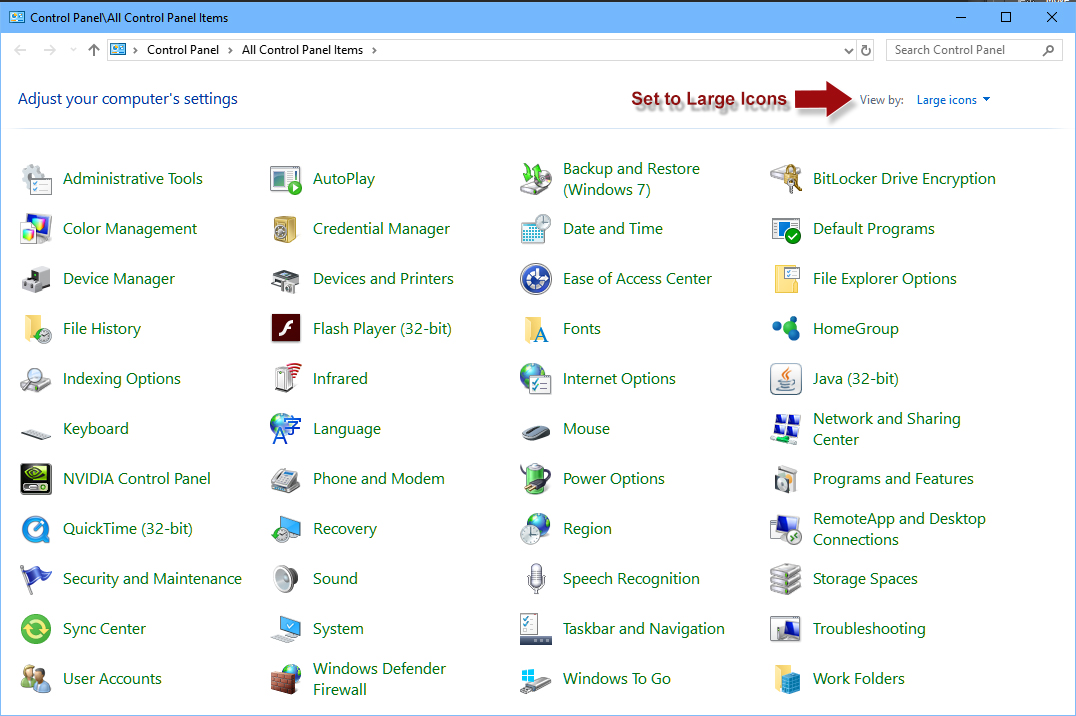Image resolution: width=1076 pixels, height=716 pixels.
Task: Open the Keyboard link
Action: [95, 429]
